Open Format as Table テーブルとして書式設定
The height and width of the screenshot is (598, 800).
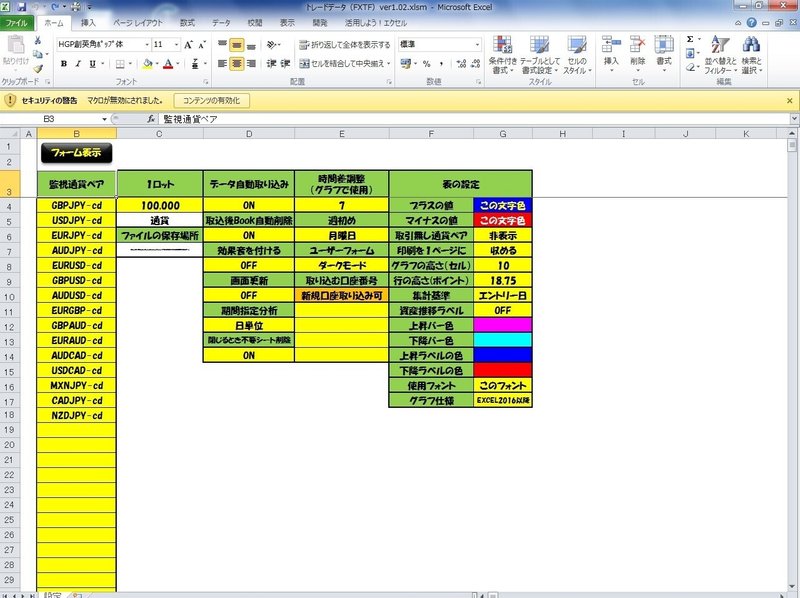(x=540, y=55)
